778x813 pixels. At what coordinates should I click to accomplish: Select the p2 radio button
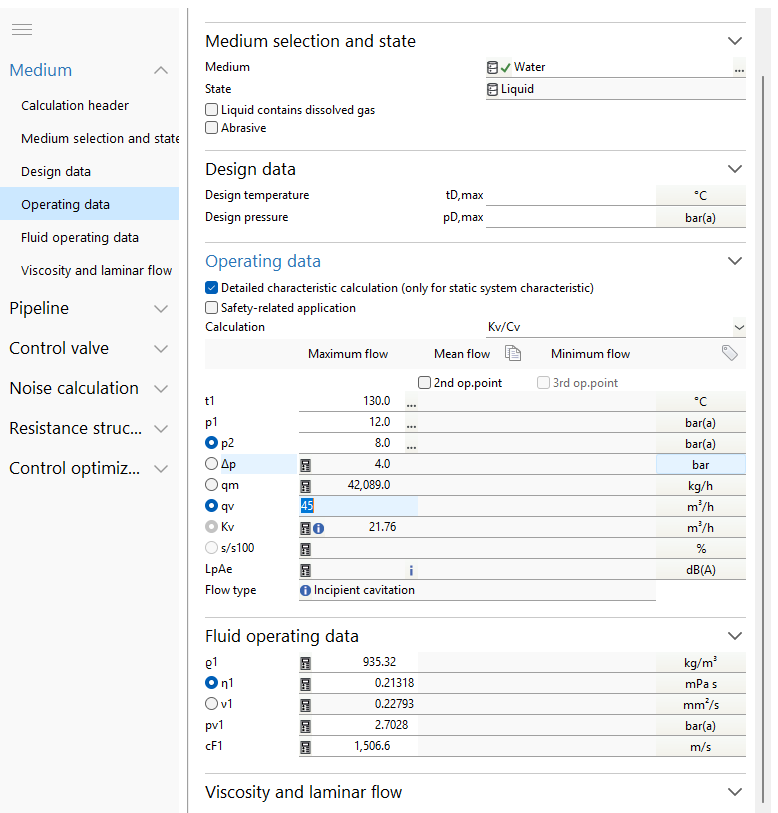click(211, 443)
